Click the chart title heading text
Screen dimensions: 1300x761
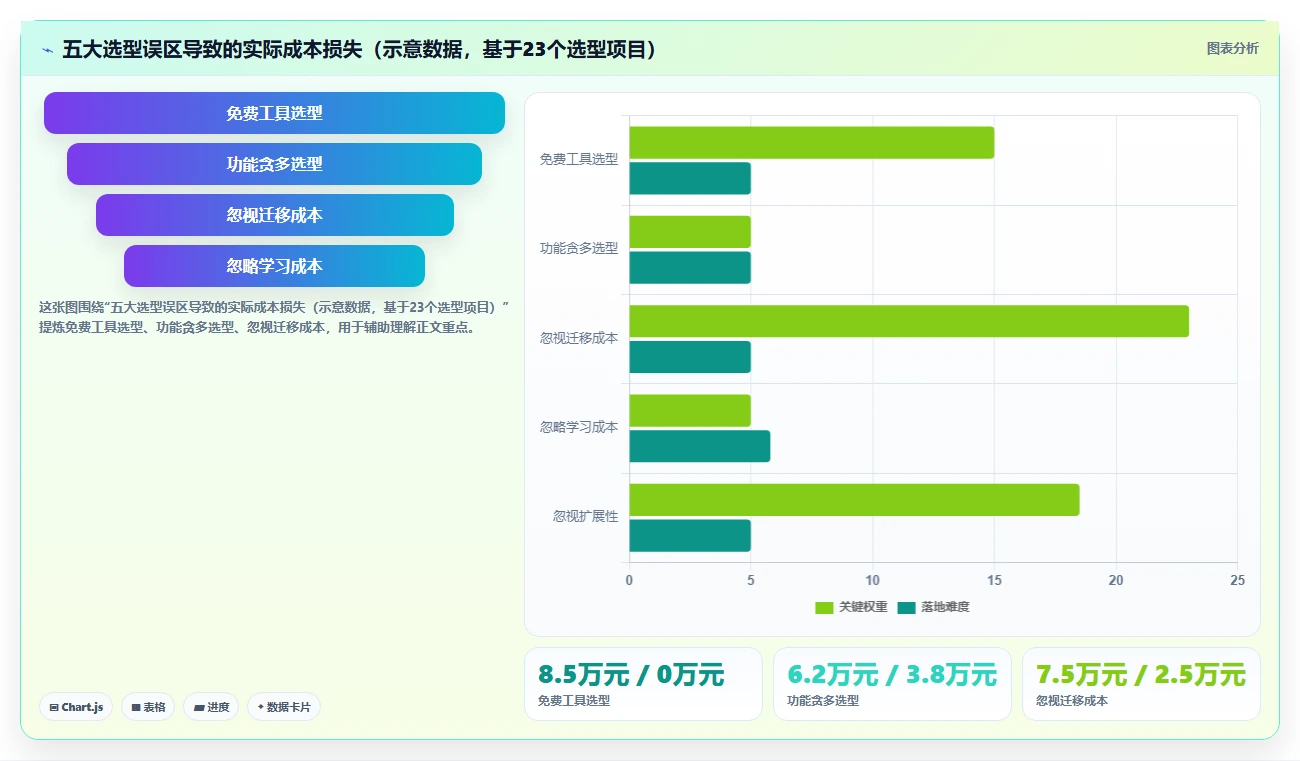tap(361, 49)
